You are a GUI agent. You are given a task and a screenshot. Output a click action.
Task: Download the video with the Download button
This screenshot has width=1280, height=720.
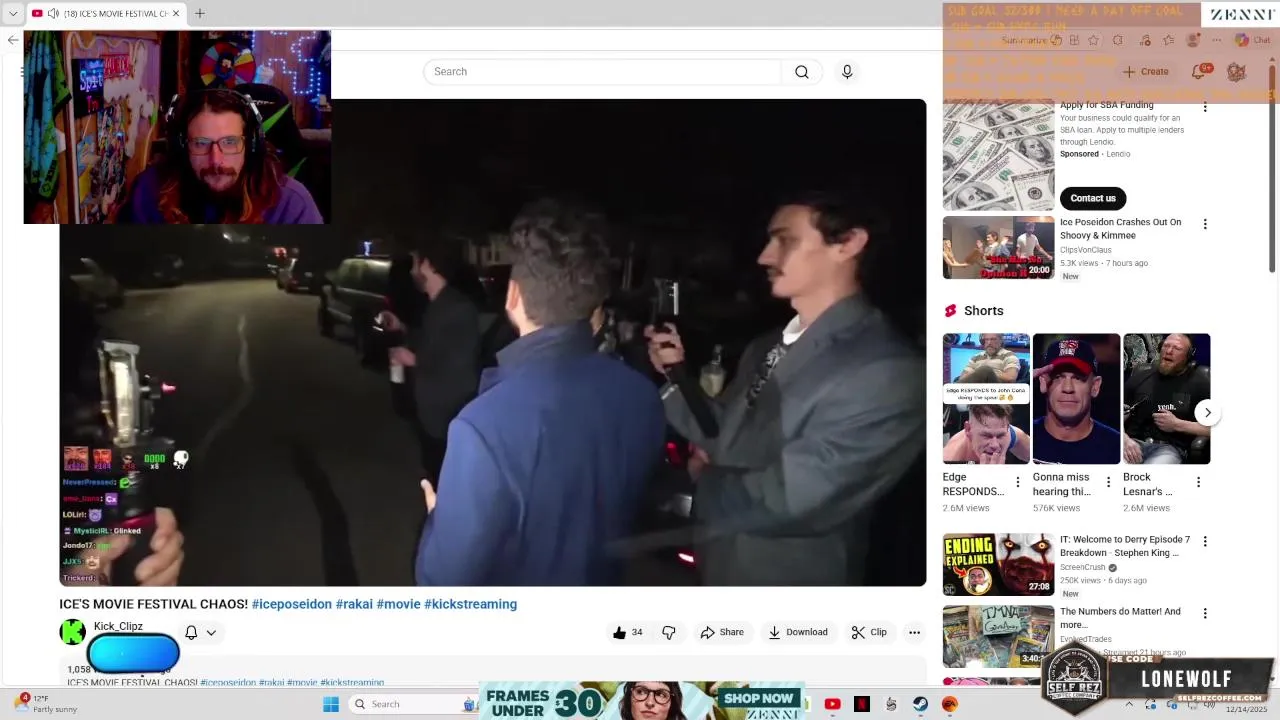[798, 632]
